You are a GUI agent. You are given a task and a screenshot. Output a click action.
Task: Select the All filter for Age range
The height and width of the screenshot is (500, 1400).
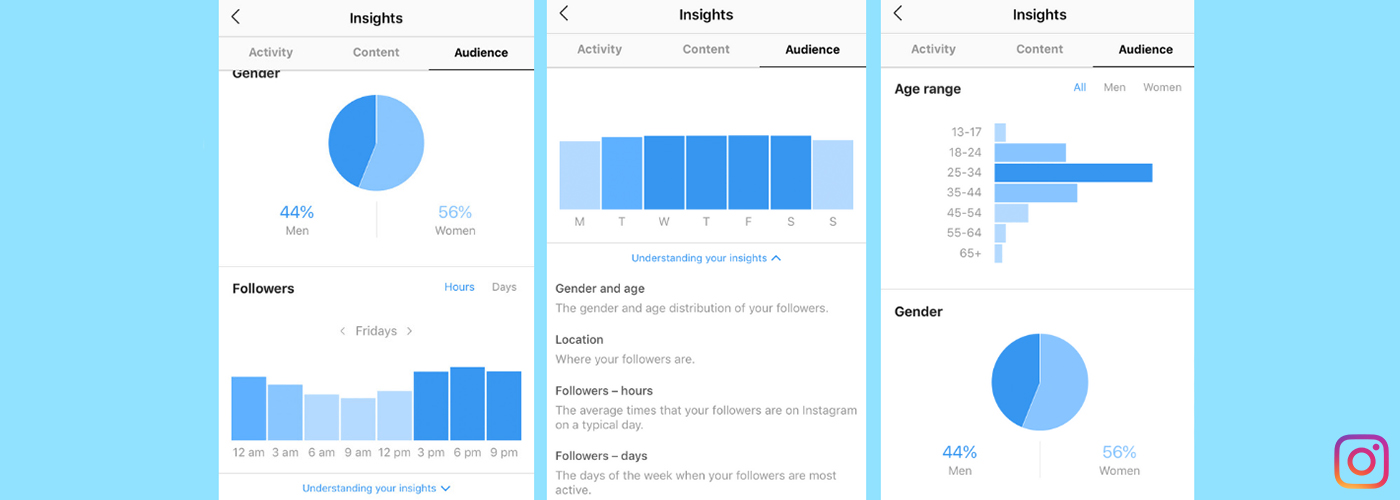(1079, 88)
